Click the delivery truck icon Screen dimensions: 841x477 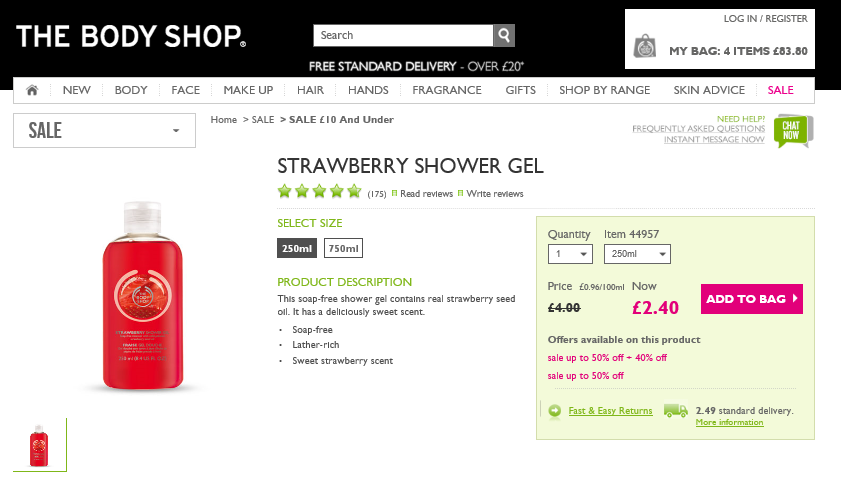tap(675, 410)
